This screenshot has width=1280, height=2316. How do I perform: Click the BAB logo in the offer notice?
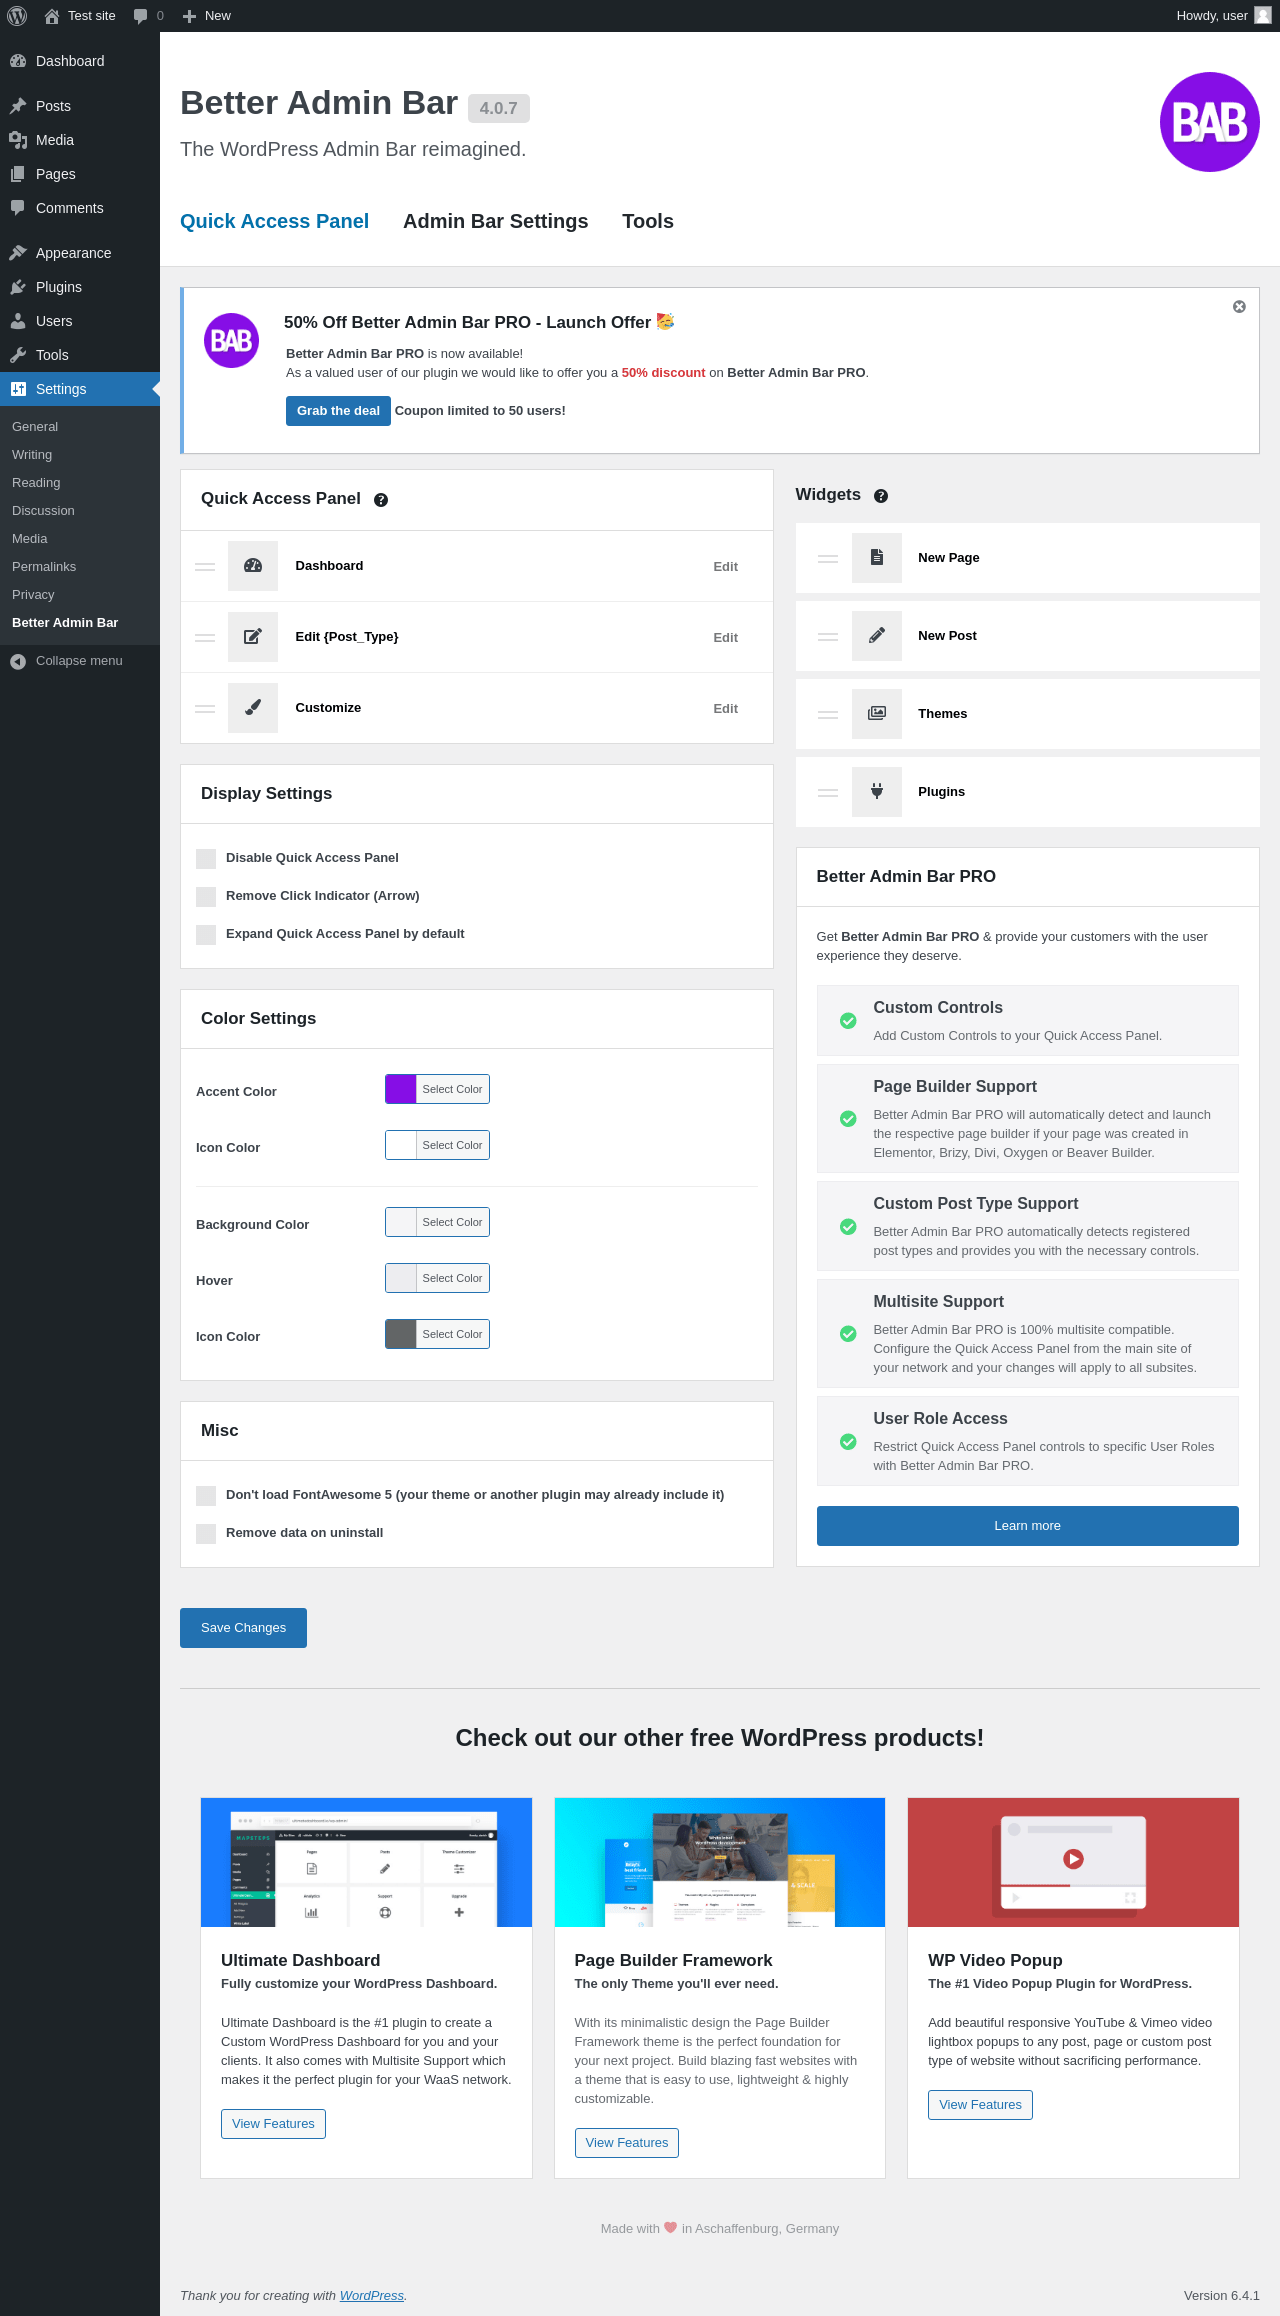coord(232,341)
